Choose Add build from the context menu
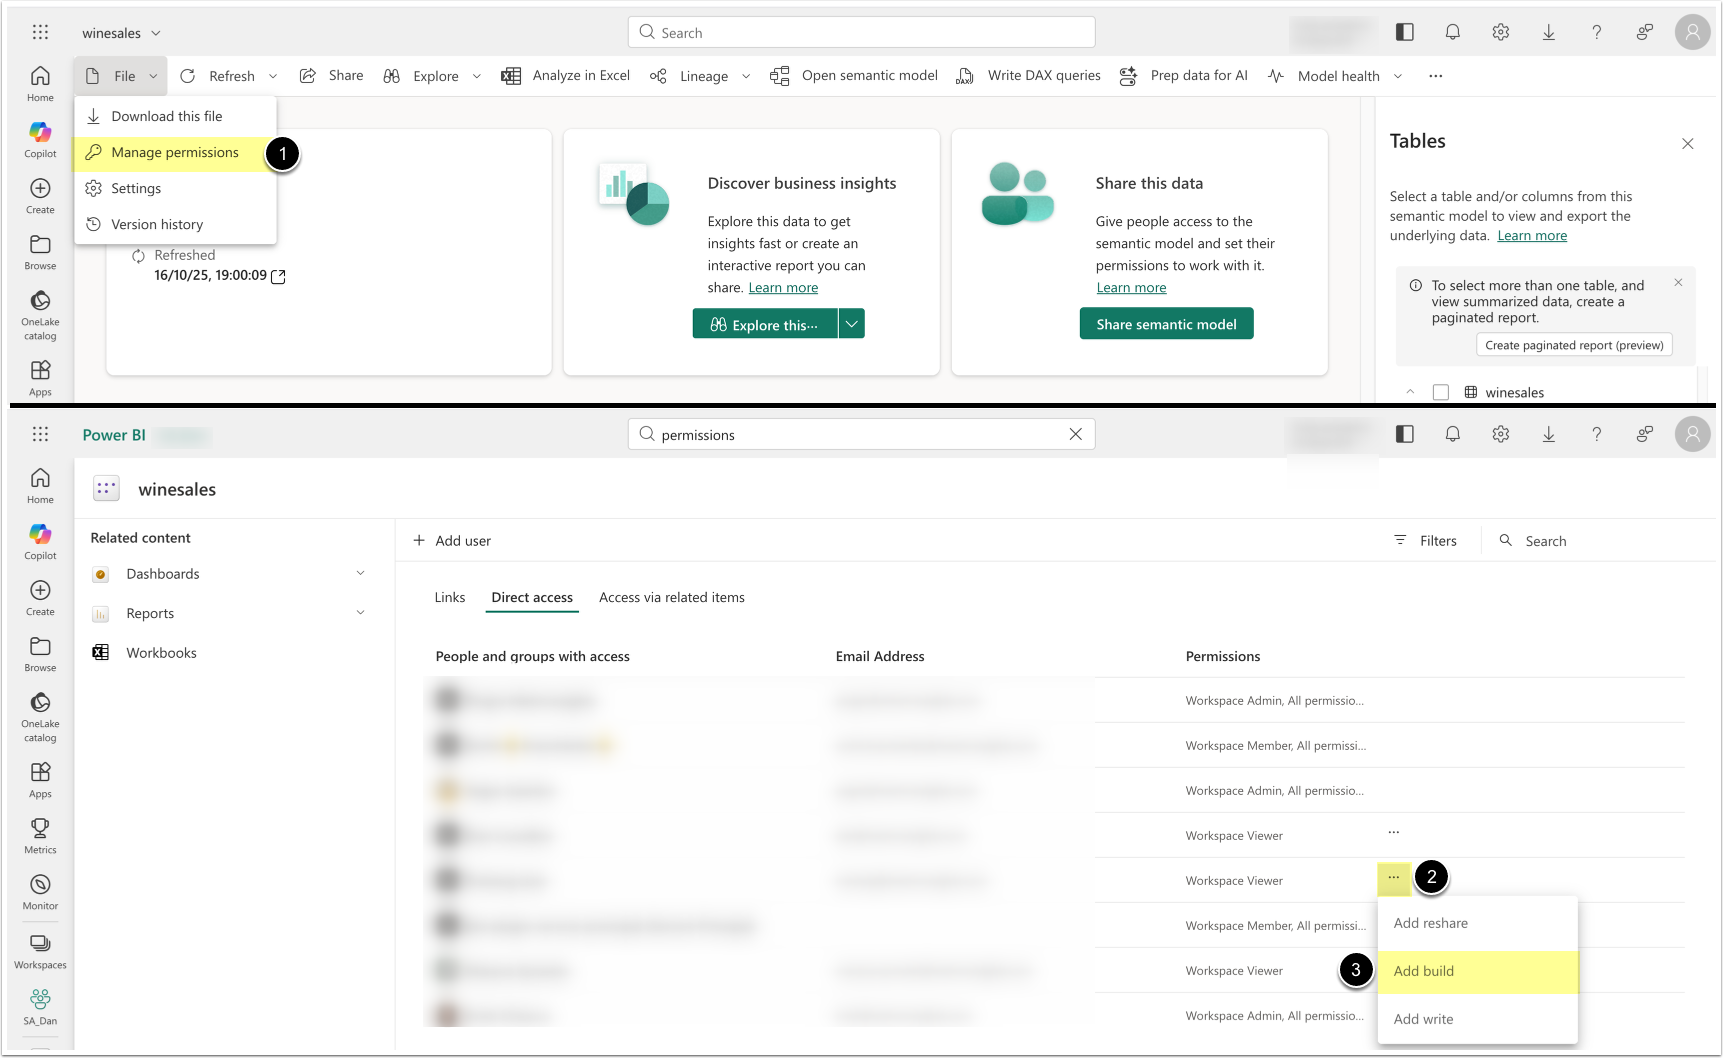 (1477, 971)
